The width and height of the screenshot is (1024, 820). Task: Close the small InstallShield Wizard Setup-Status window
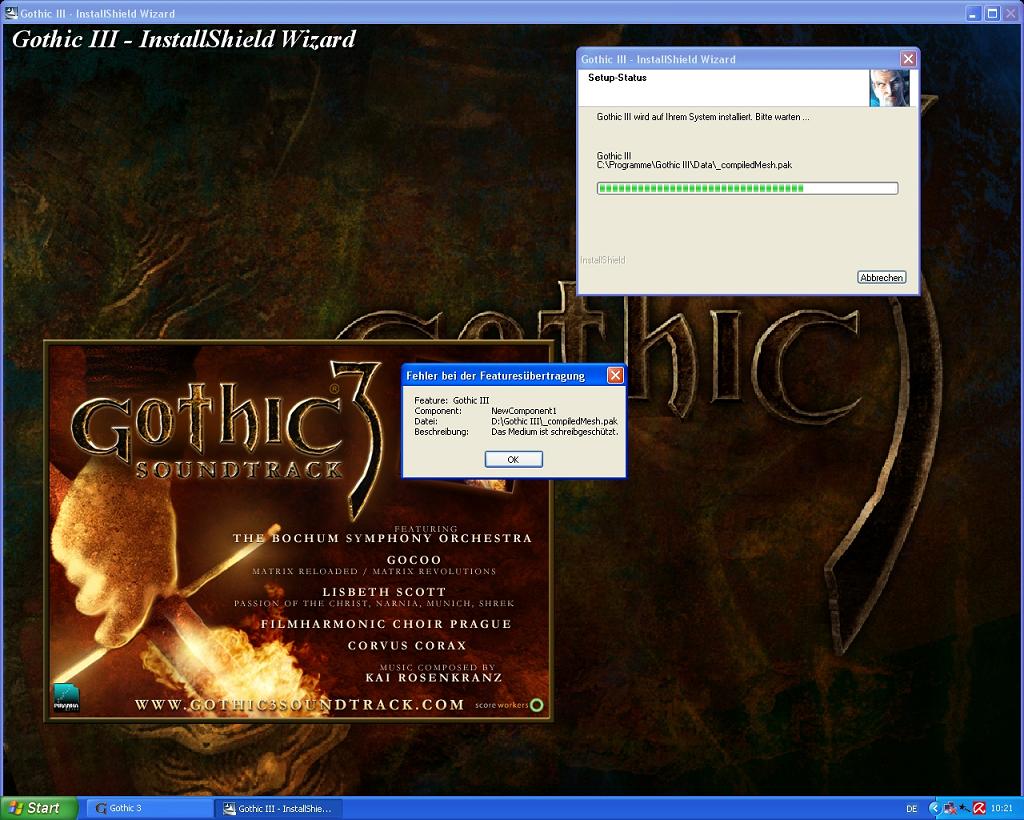[908, 59]
